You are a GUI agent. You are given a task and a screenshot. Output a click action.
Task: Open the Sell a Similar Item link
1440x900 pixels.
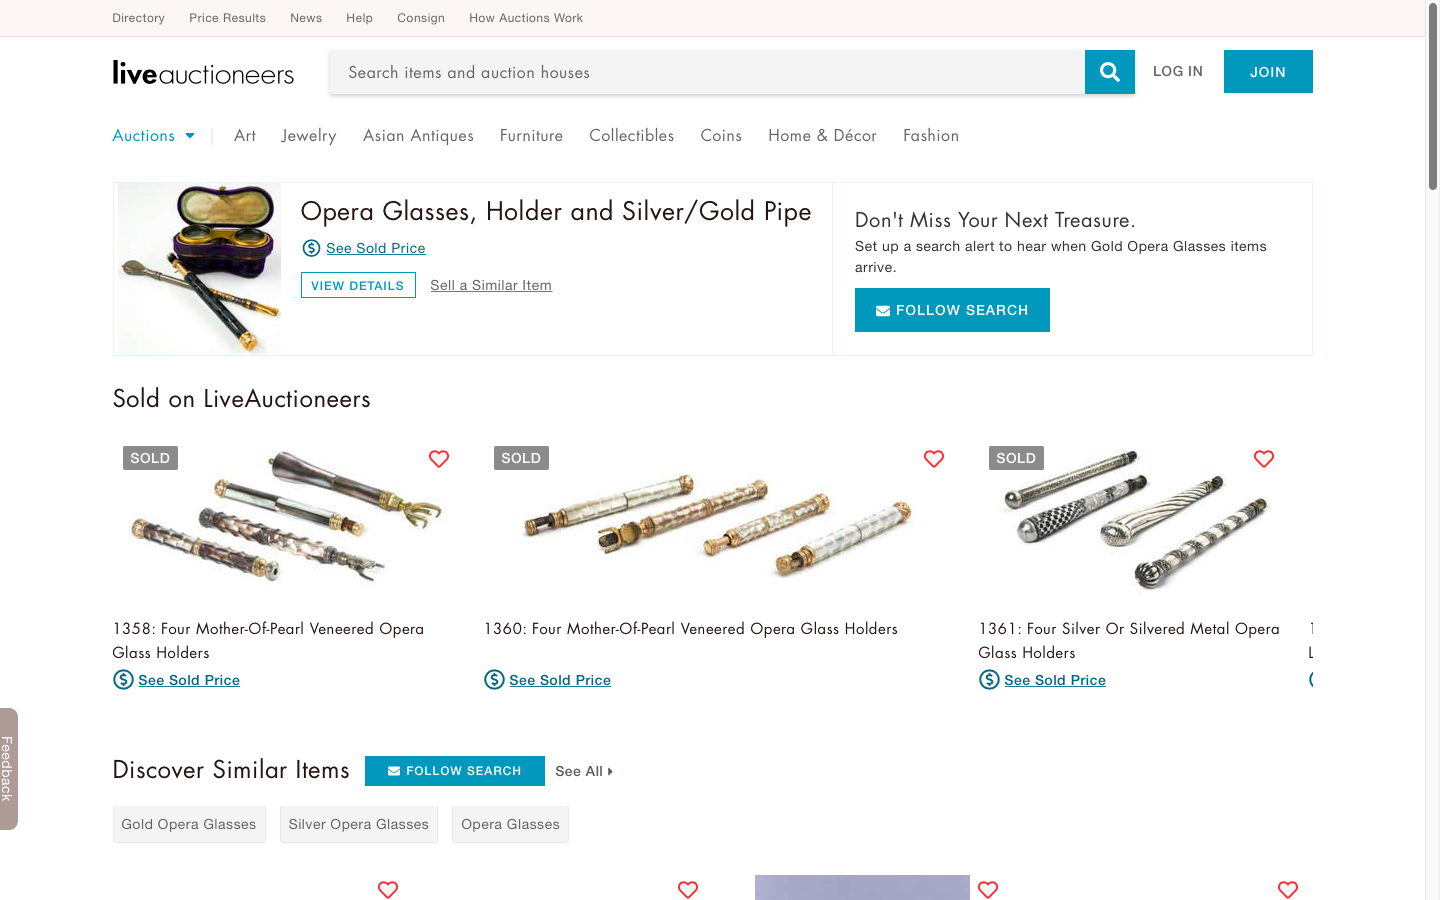click(491, 285)
